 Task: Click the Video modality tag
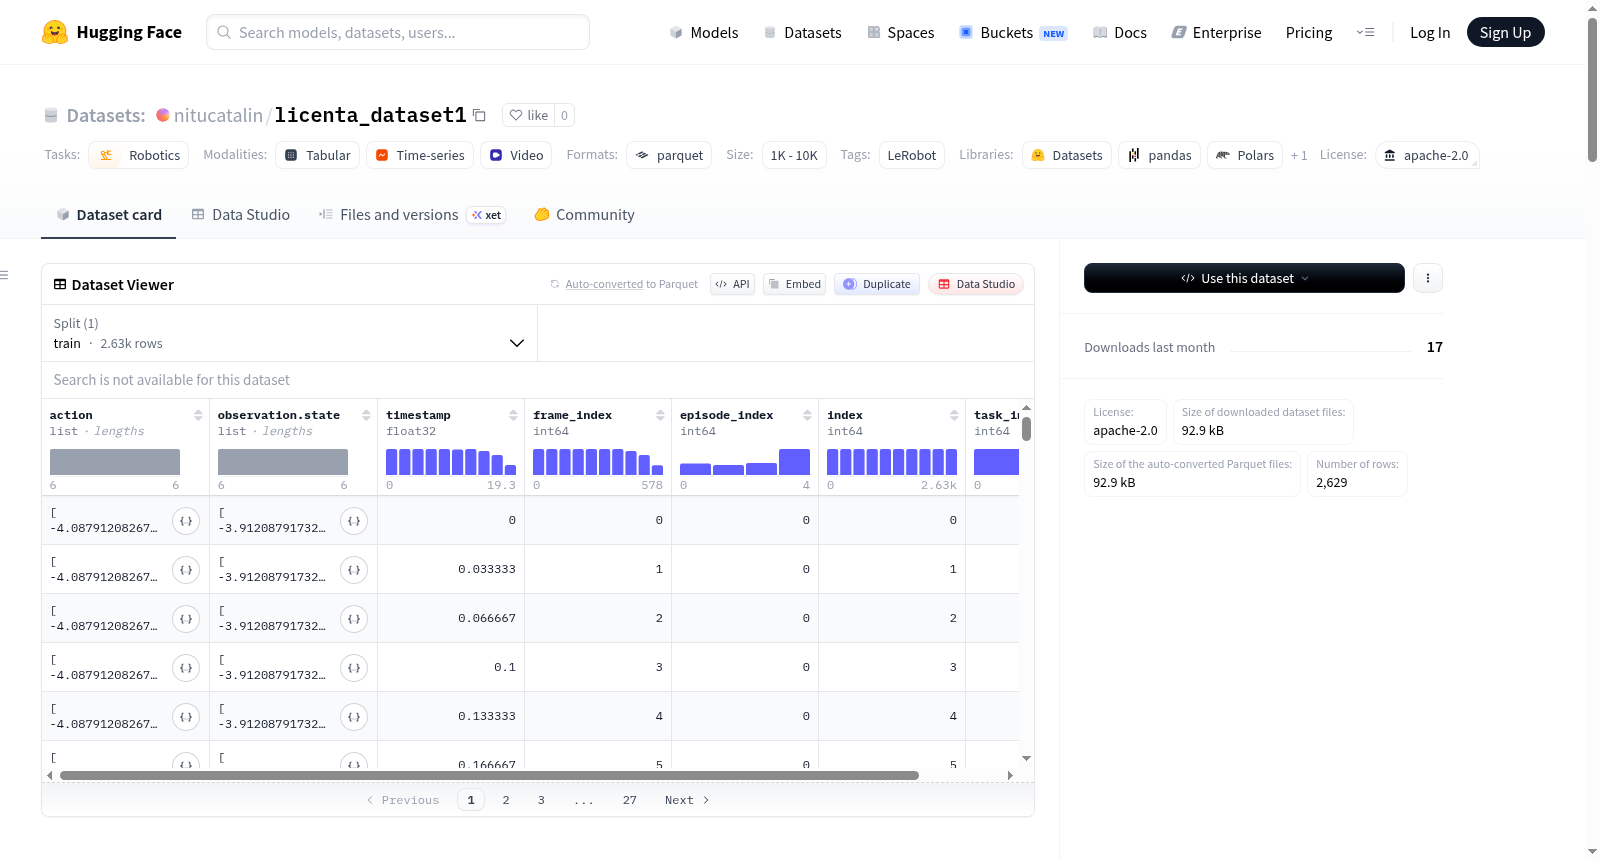click(516, 155)
